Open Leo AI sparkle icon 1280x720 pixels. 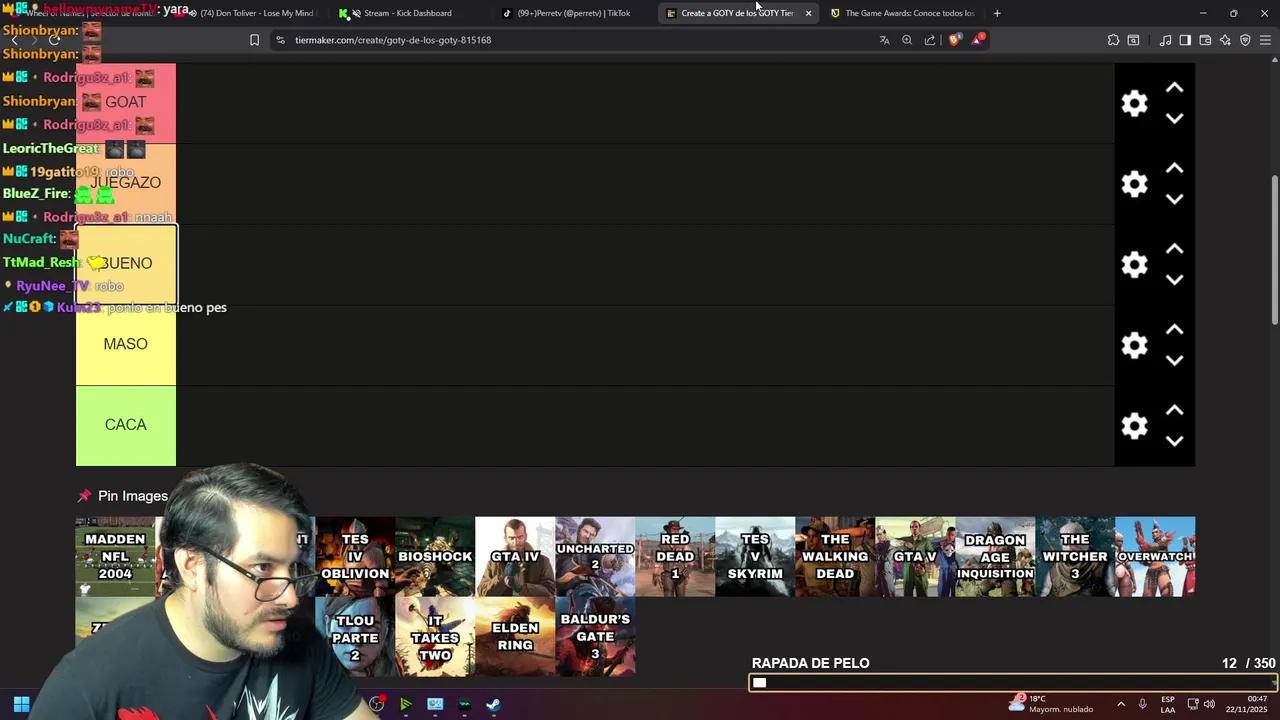[1225, 40]
